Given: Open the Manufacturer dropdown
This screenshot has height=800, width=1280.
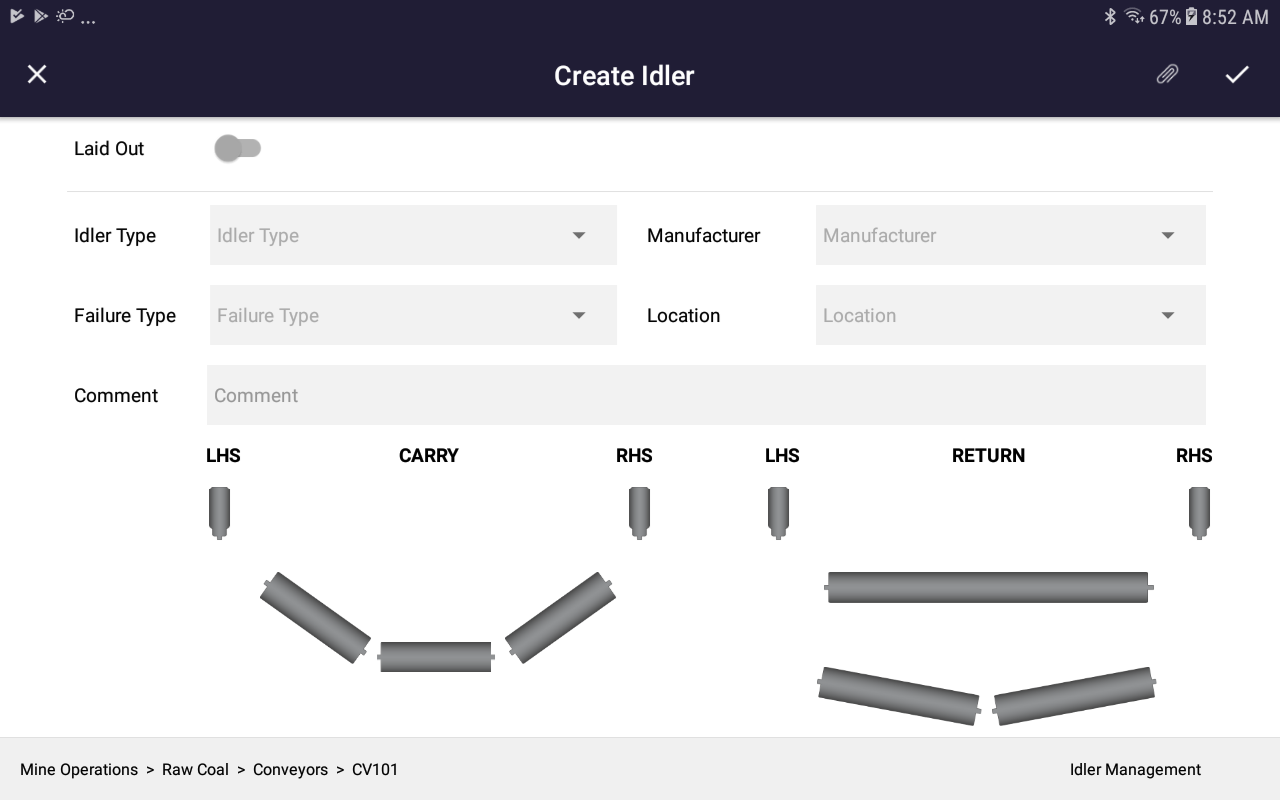Looking at the screenshot, I should click(1010, 235).
